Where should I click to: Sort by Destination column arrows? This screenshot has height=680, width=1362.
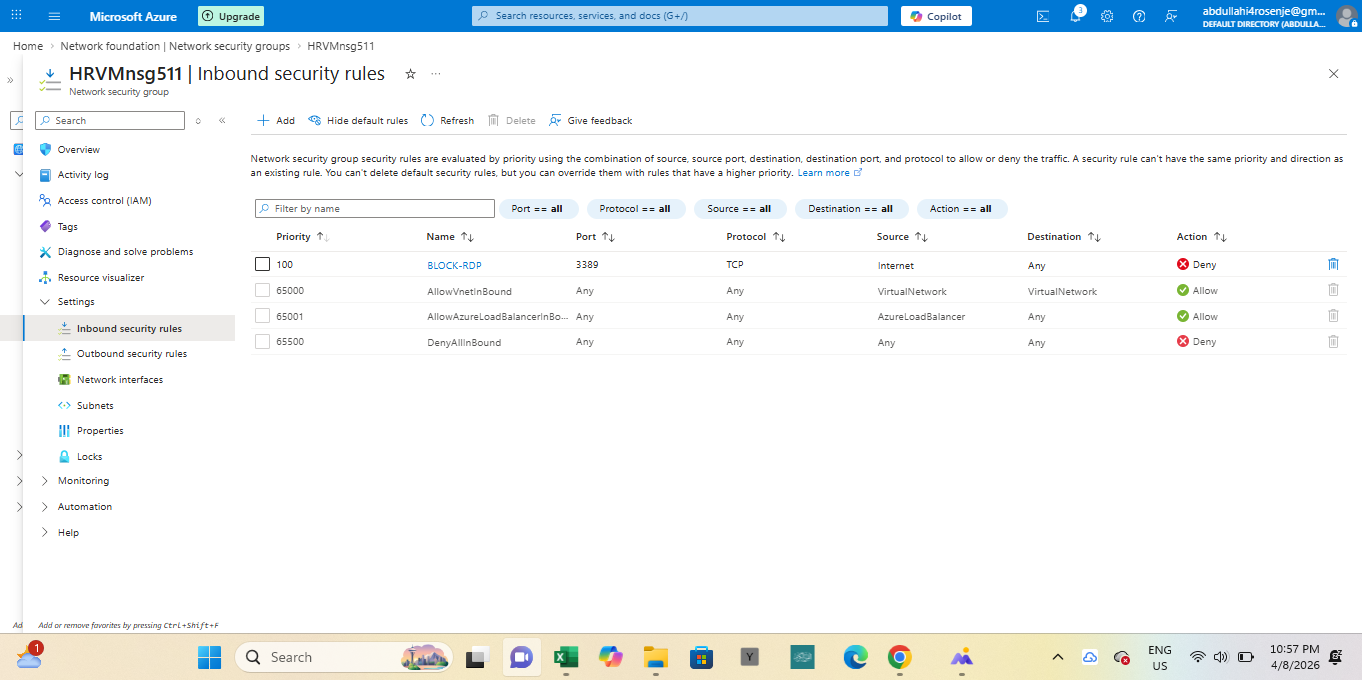coord(1094,237)
